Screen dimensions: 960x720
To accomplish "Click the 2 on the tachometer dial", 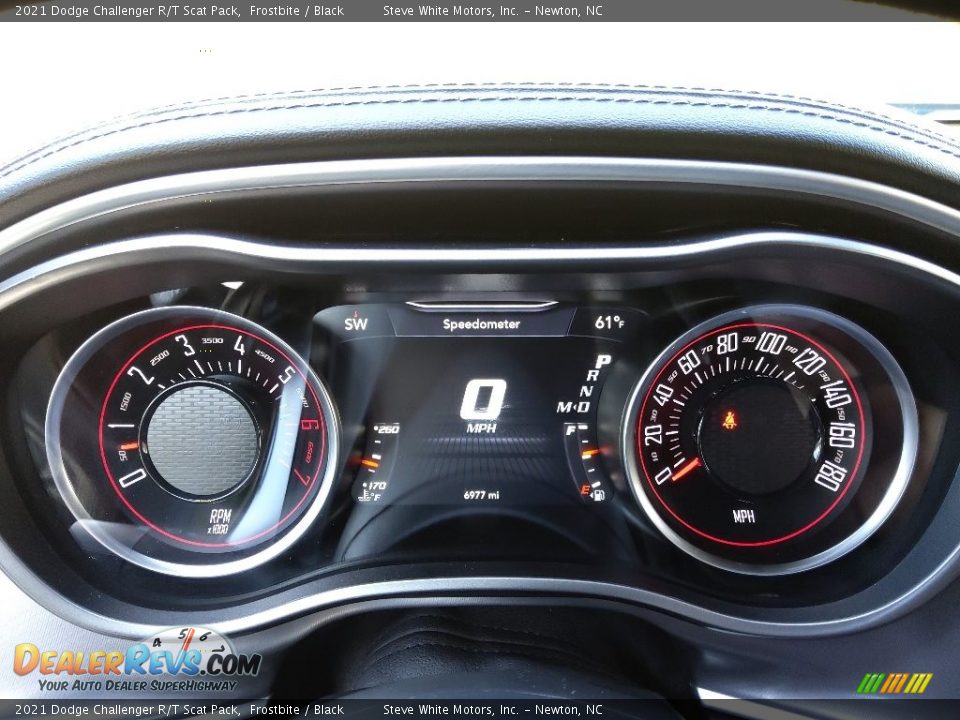I will [x=141, y=373].
